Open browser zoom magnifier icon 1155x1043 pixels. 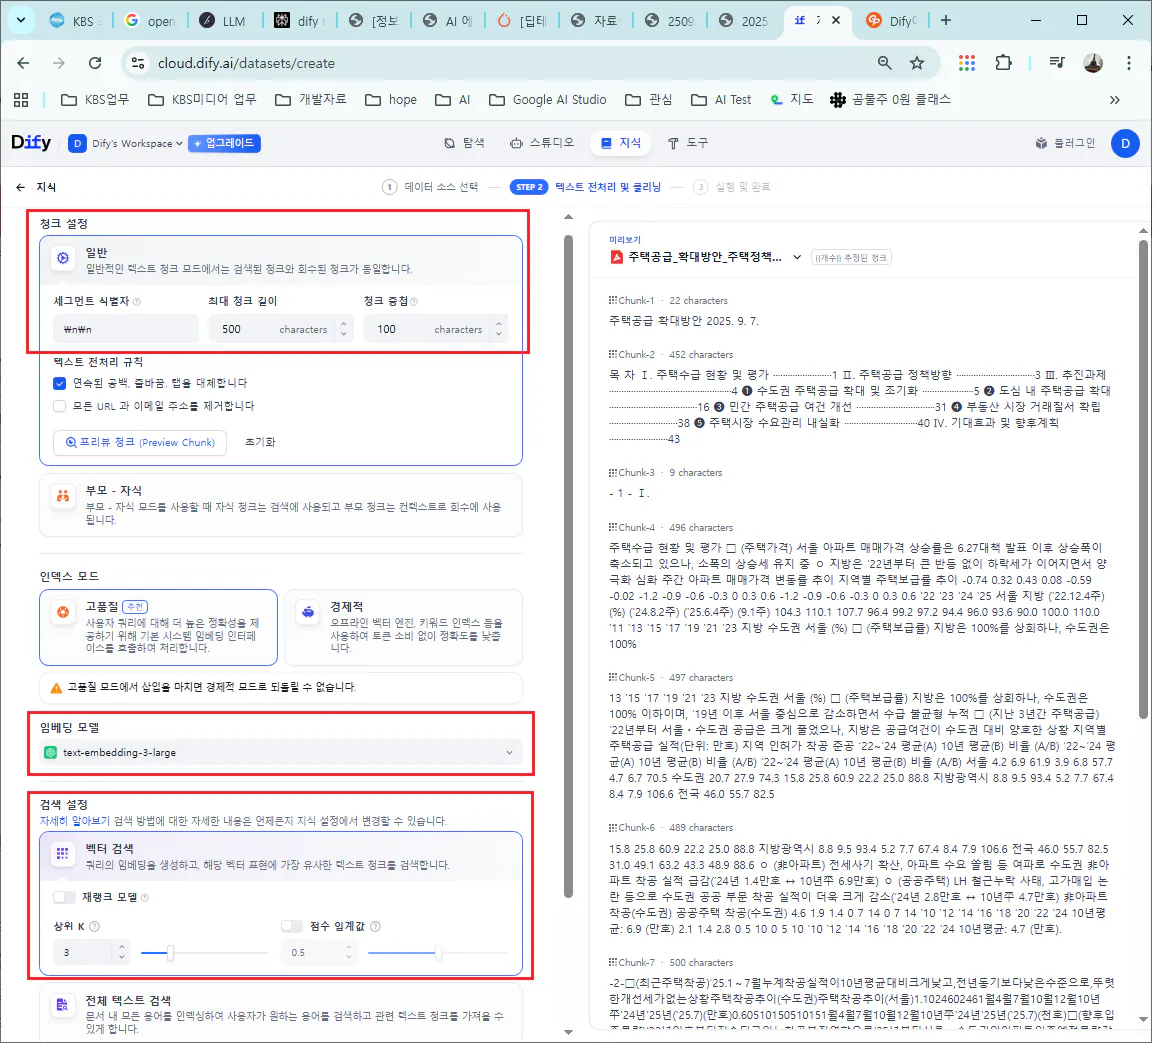click(x=885, y=63)
